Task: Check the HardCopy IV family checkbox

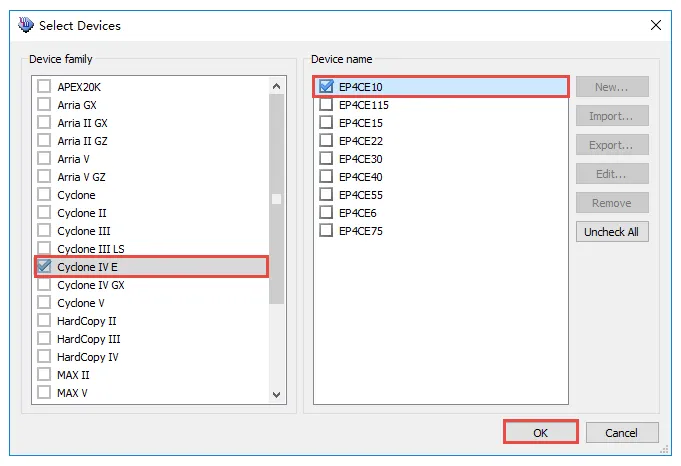Action: (x=44, y=357)
